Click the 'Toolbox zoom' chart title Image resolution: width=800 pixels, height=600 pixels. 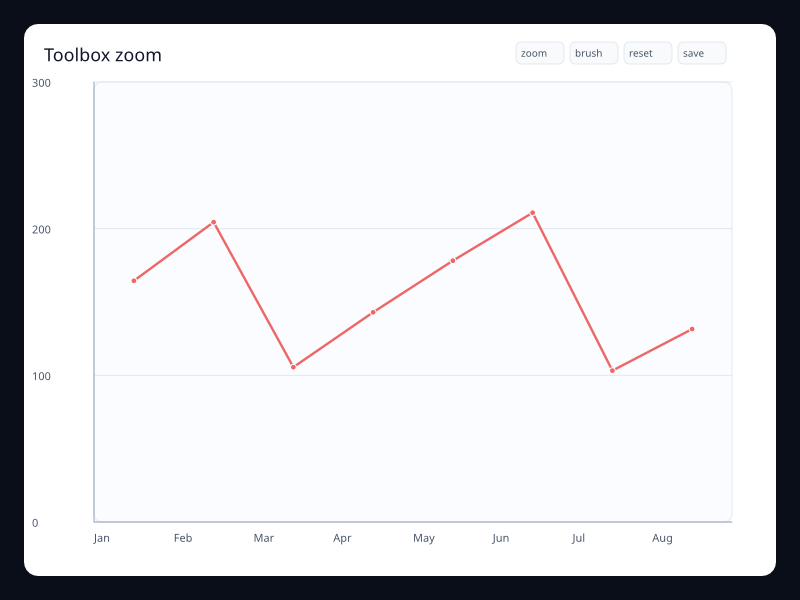pos(103,55)
